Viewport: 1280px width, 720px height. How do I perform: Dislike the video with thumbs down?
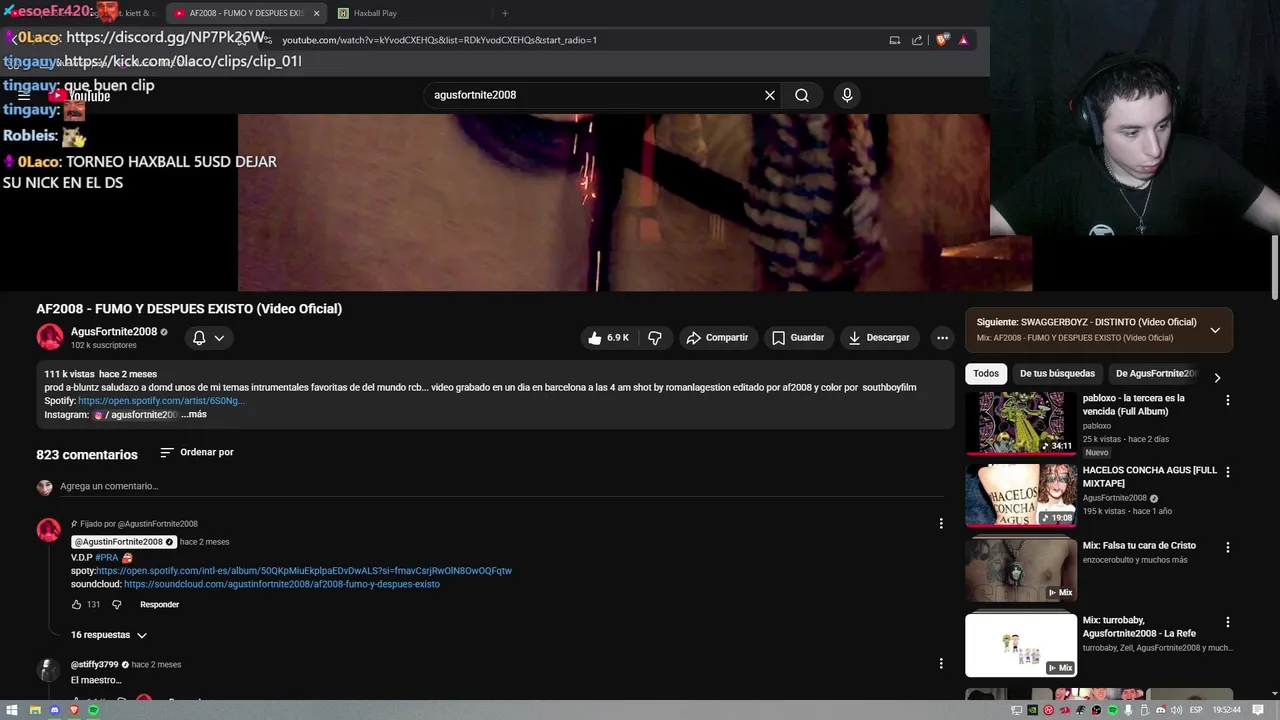tap(655, 338)
